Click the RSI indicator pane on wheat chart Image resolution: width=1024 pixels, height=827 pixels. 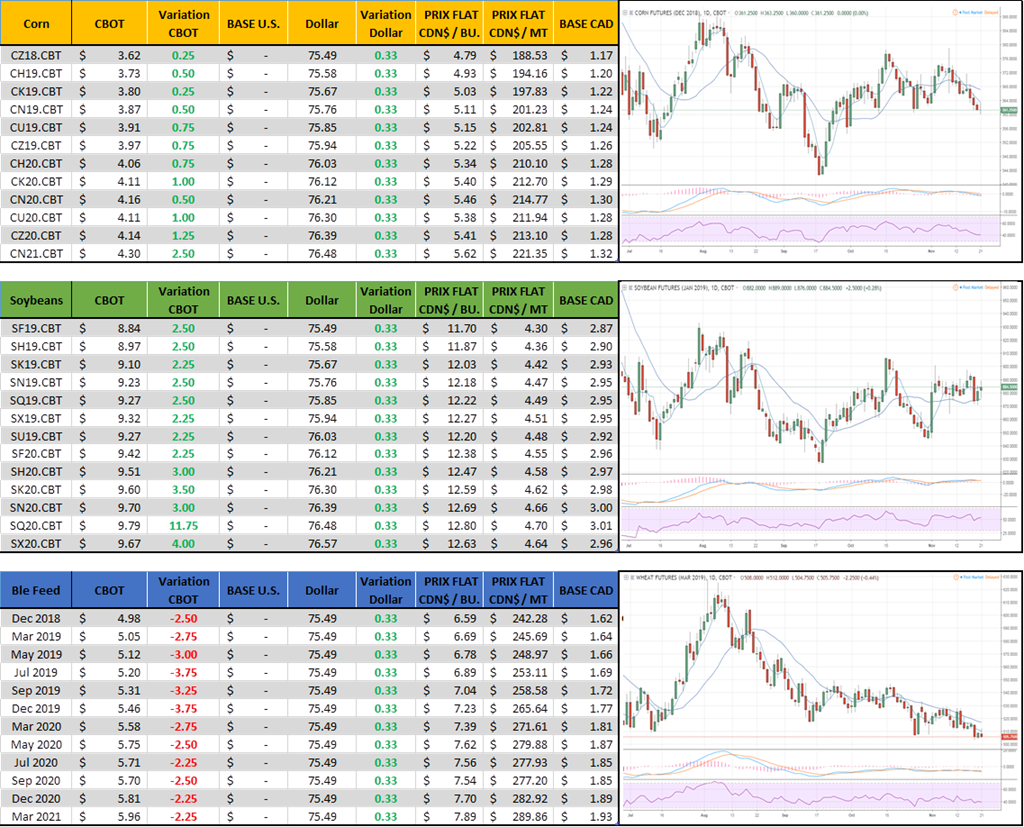click(800, 798)
